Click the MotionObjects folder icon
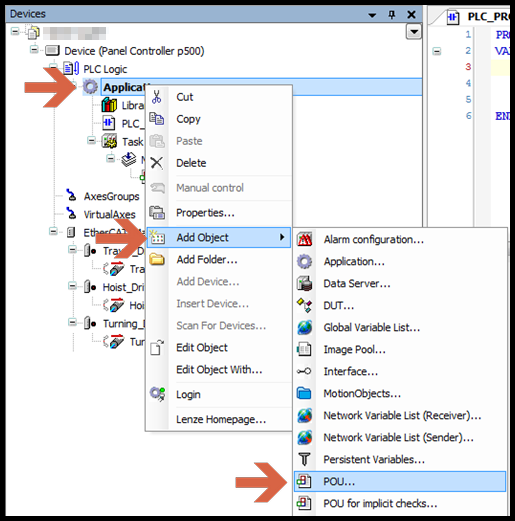Image resolution: width=515 pixels, height=521 pixels. pos(304,393)
